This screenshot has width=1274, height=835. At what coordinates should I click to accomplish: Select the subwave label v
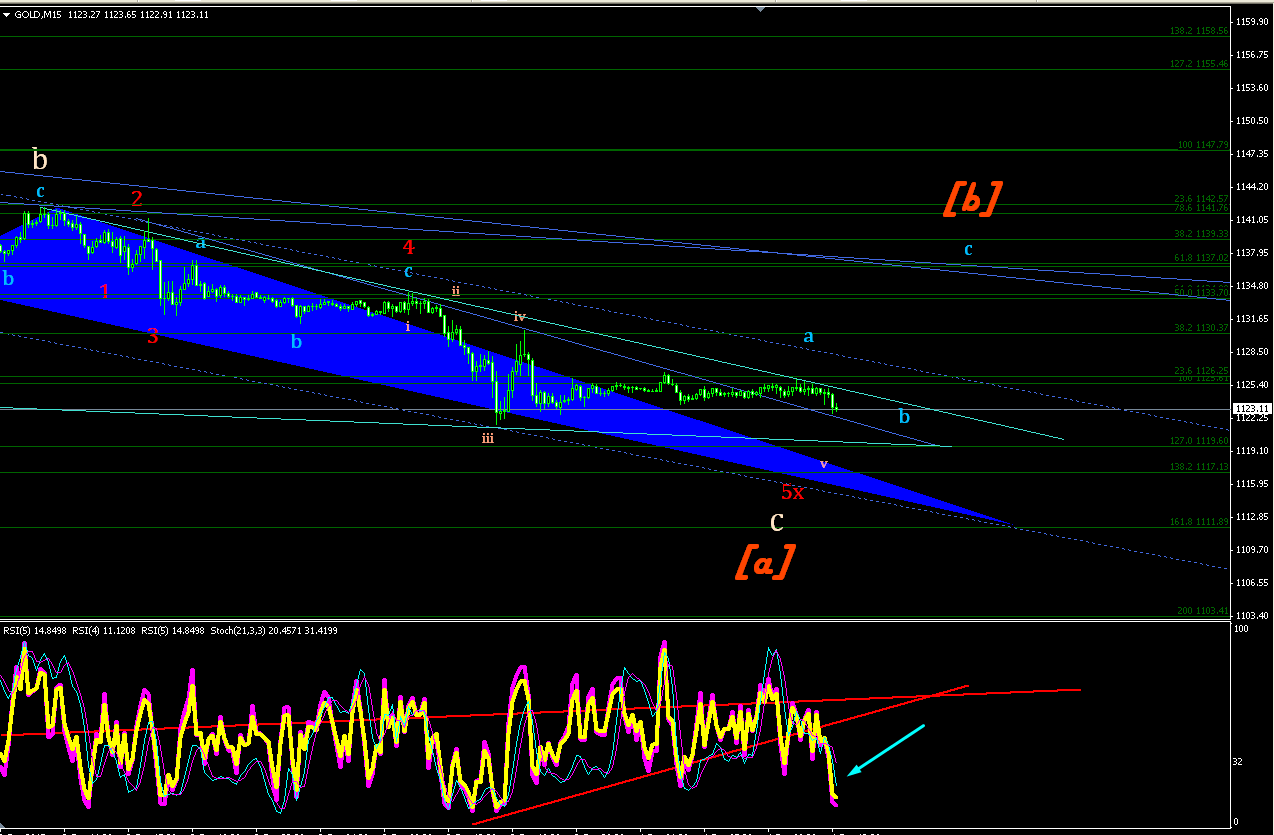point(823,464)
